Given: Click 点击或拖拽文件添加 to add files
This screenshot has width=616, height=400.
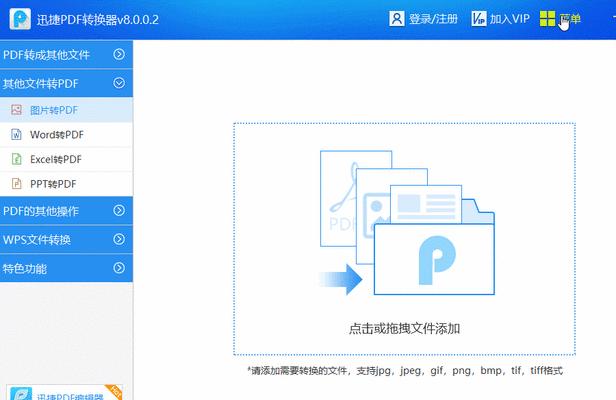Looking at the screenshot, I should [404, 328].
